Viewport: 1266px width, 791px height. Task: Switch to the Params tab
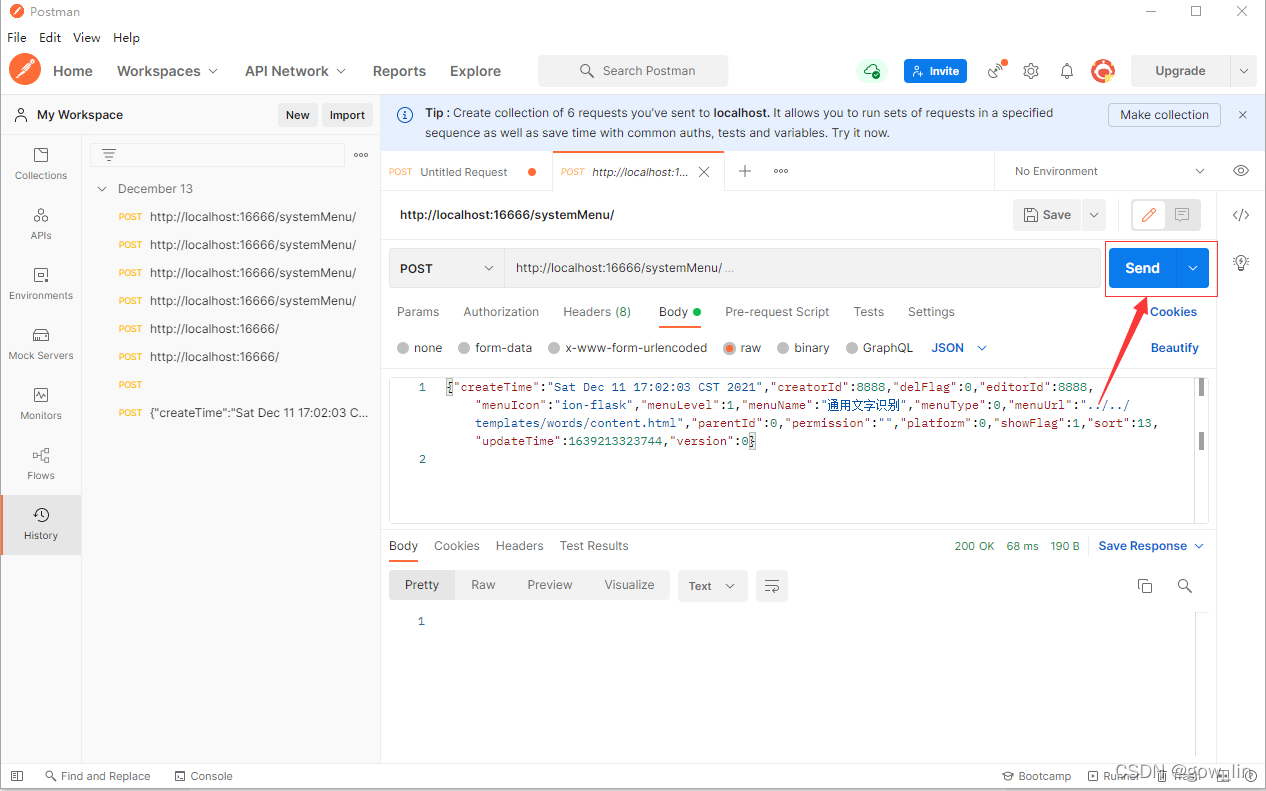pos(418,312)
